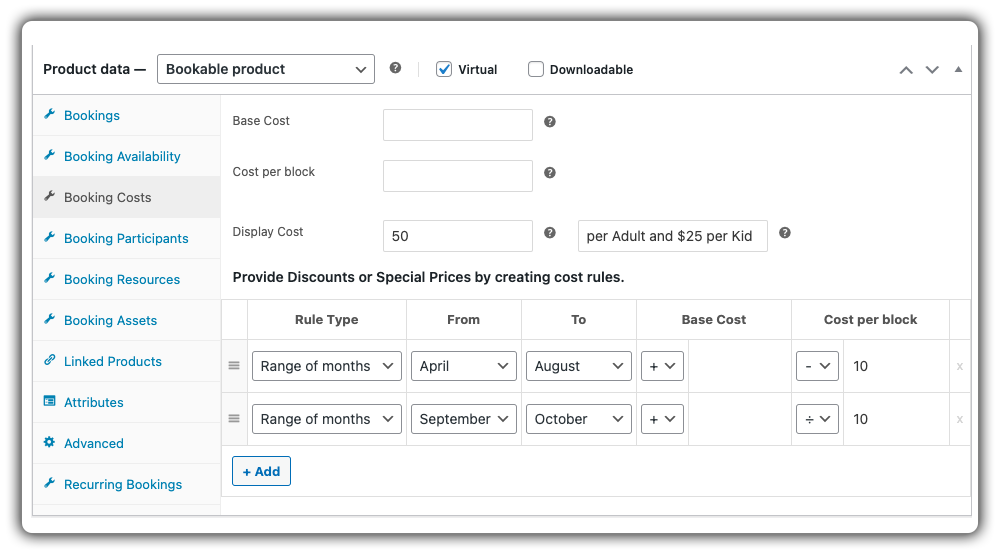The width and height of the screenshot is (1001, 551).
Task: Click the 'From' column header
Action: (463, 319)
